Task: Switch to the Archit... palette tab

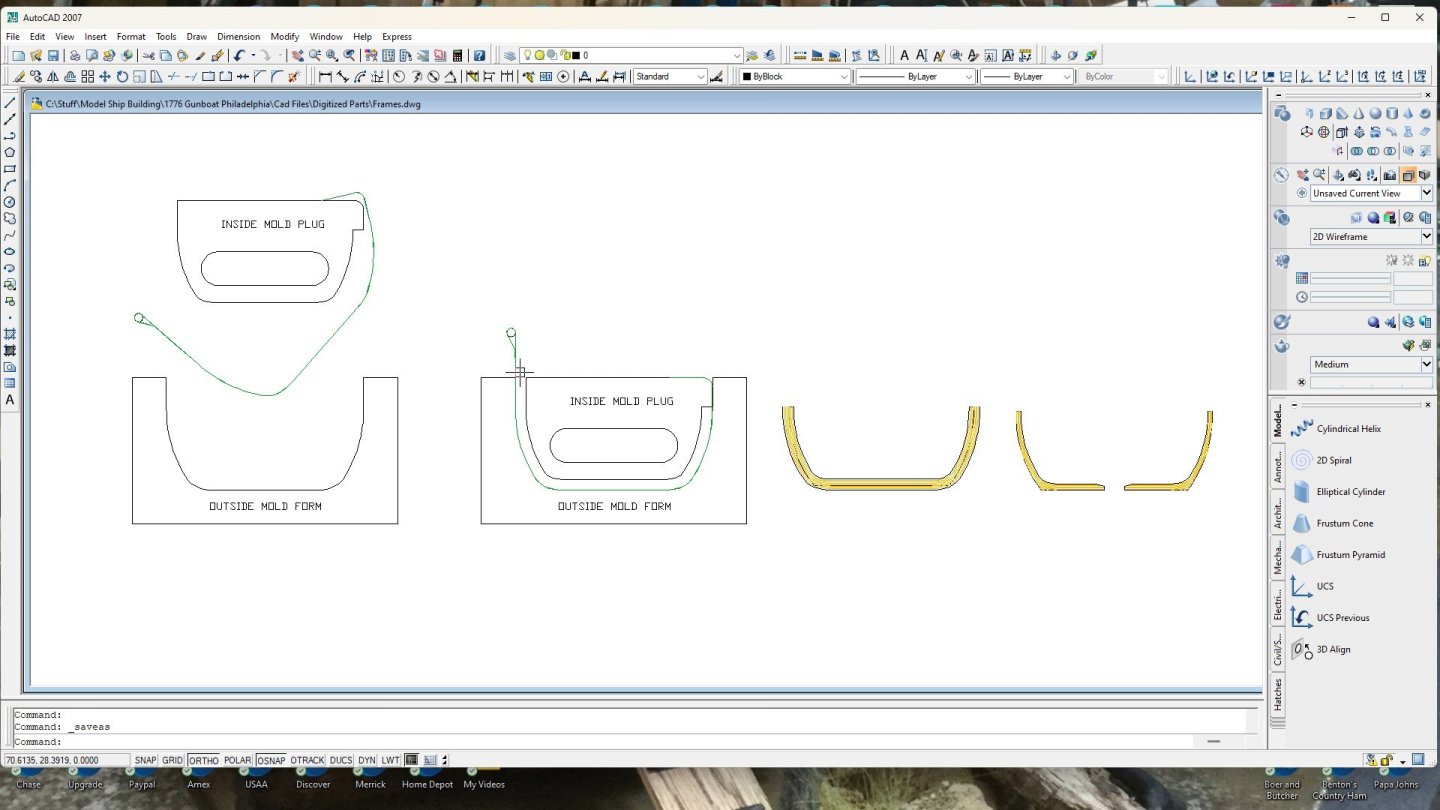Action: [1278, 512]
